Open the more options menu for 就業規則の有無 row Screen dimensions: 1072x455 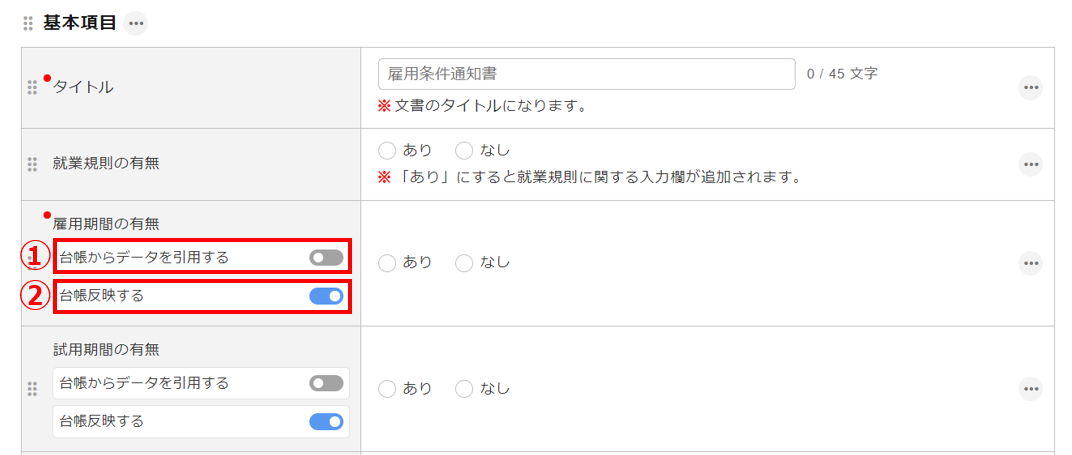pos(1031,164)
